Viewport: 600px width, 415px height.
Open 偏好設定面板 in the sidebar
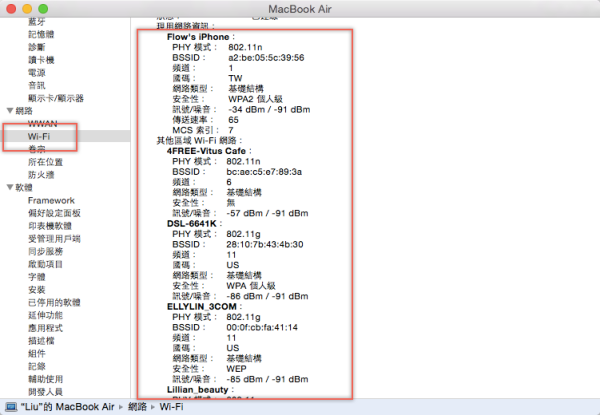click(54, 213)
